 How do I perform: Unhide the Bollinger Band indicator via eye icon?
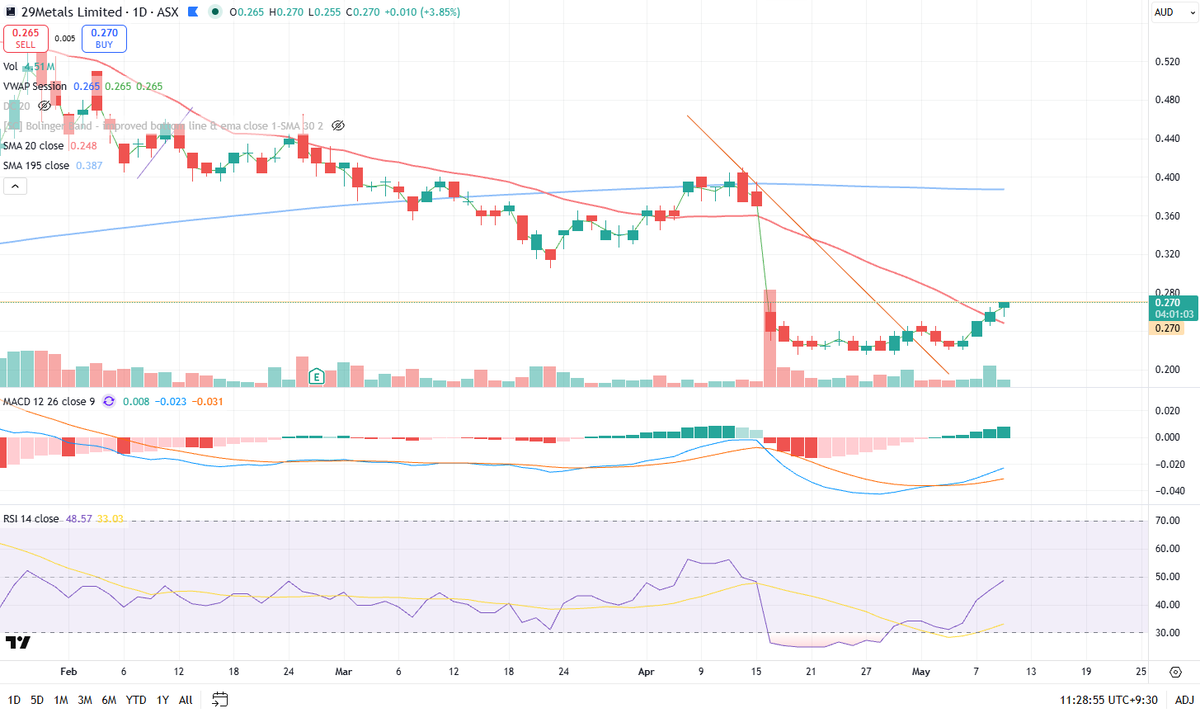click(x=337, y=126)
